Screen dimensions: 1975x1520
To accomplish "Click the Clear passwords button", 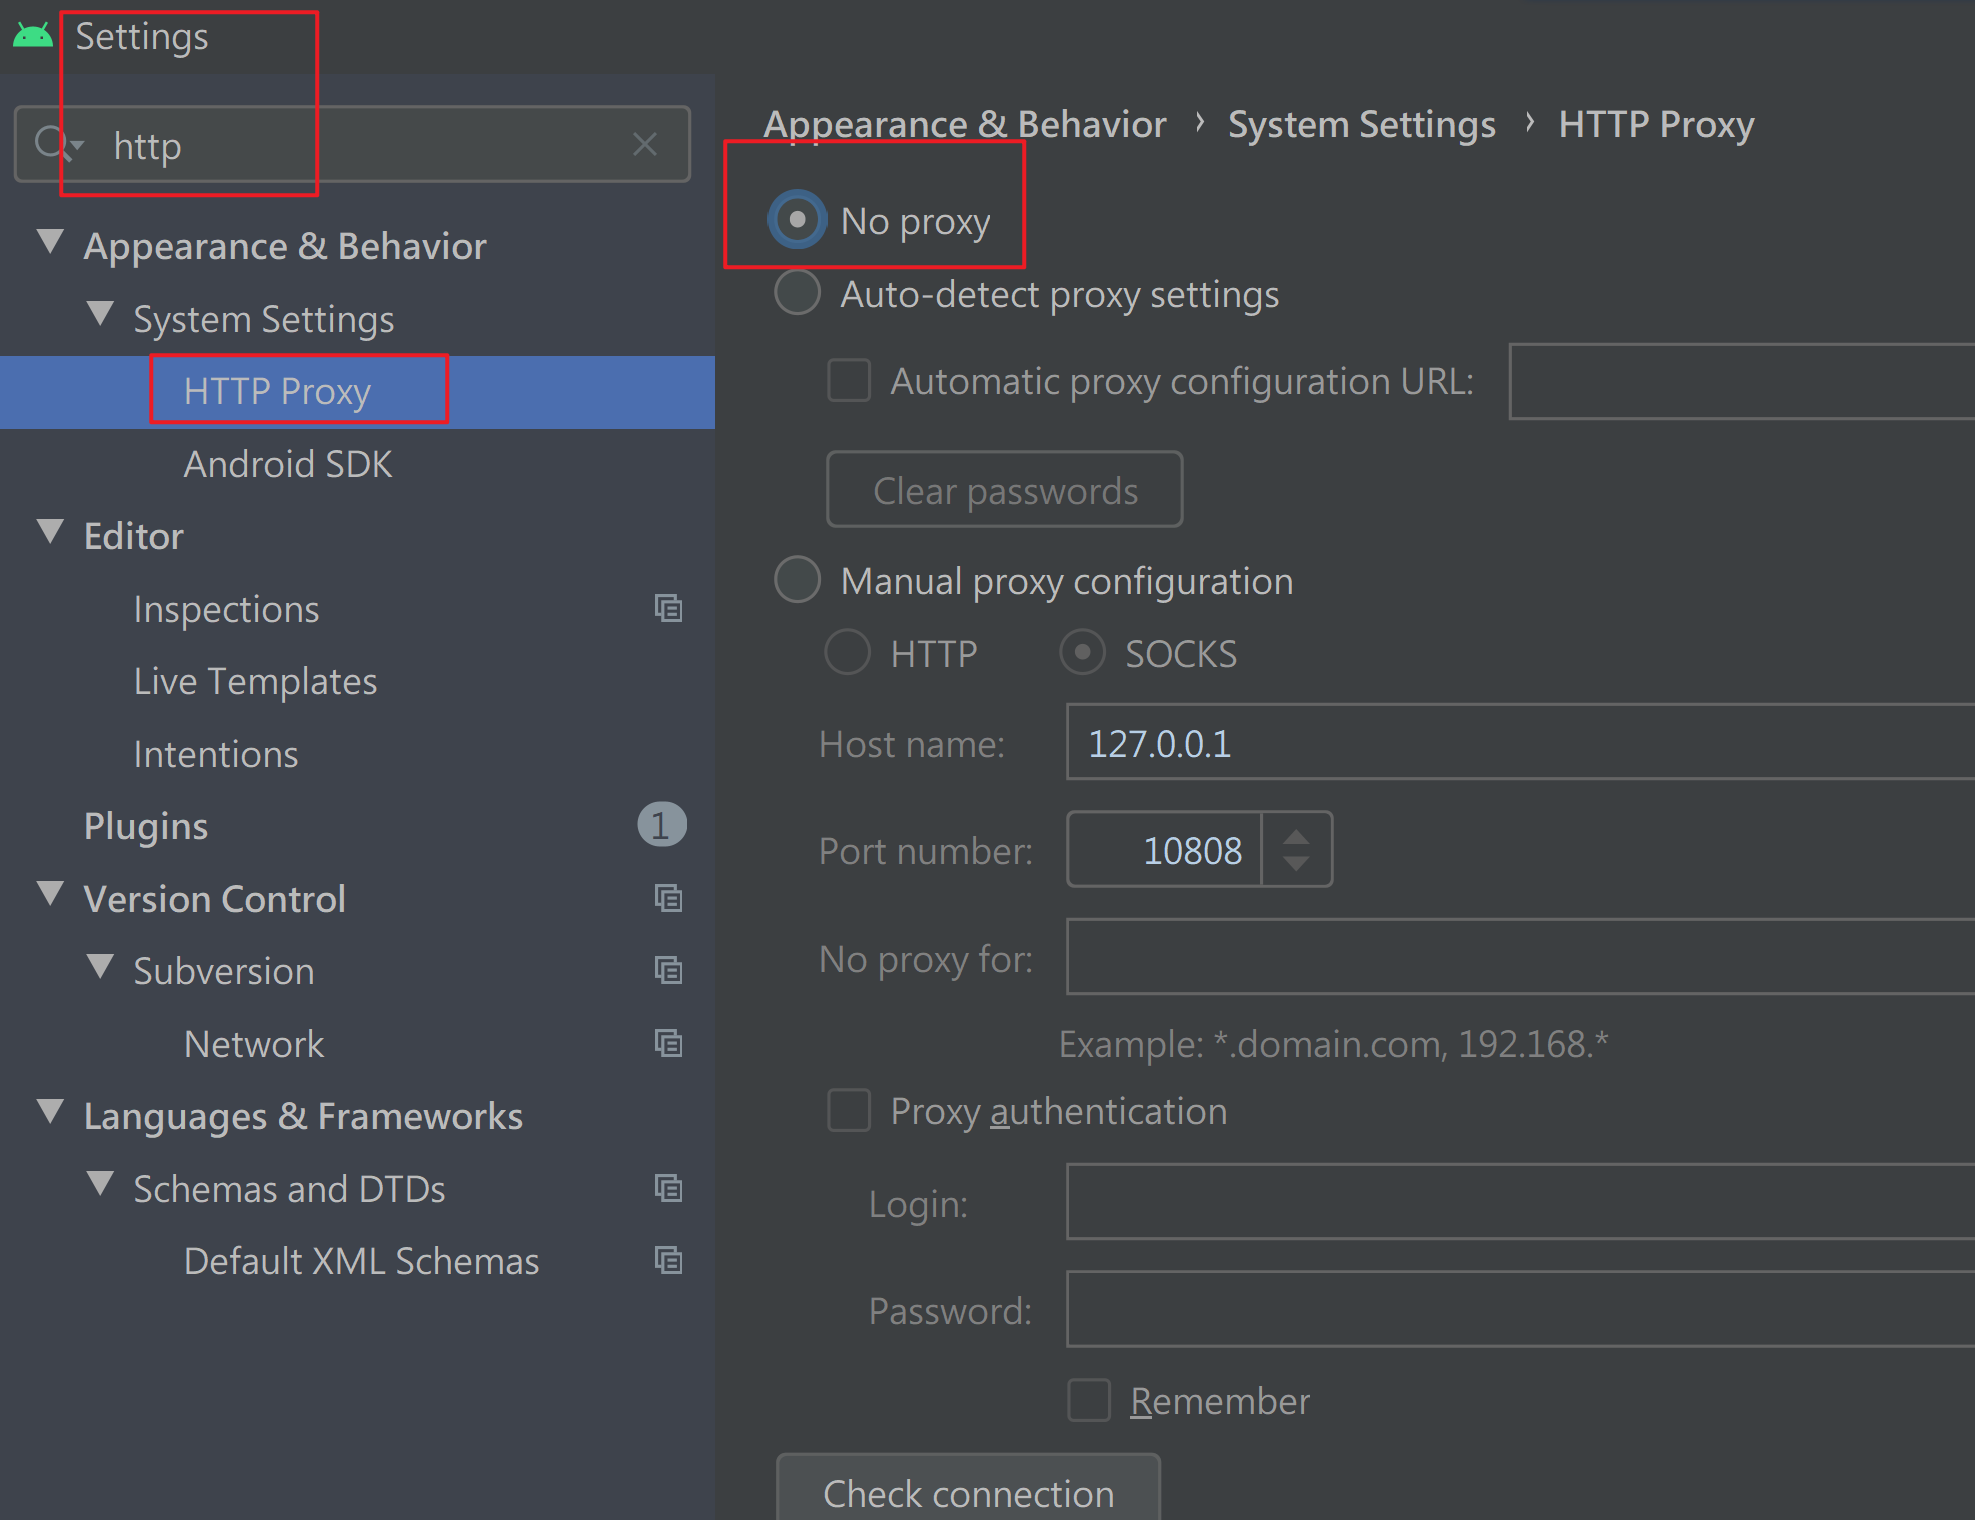I will [1004, 490].
